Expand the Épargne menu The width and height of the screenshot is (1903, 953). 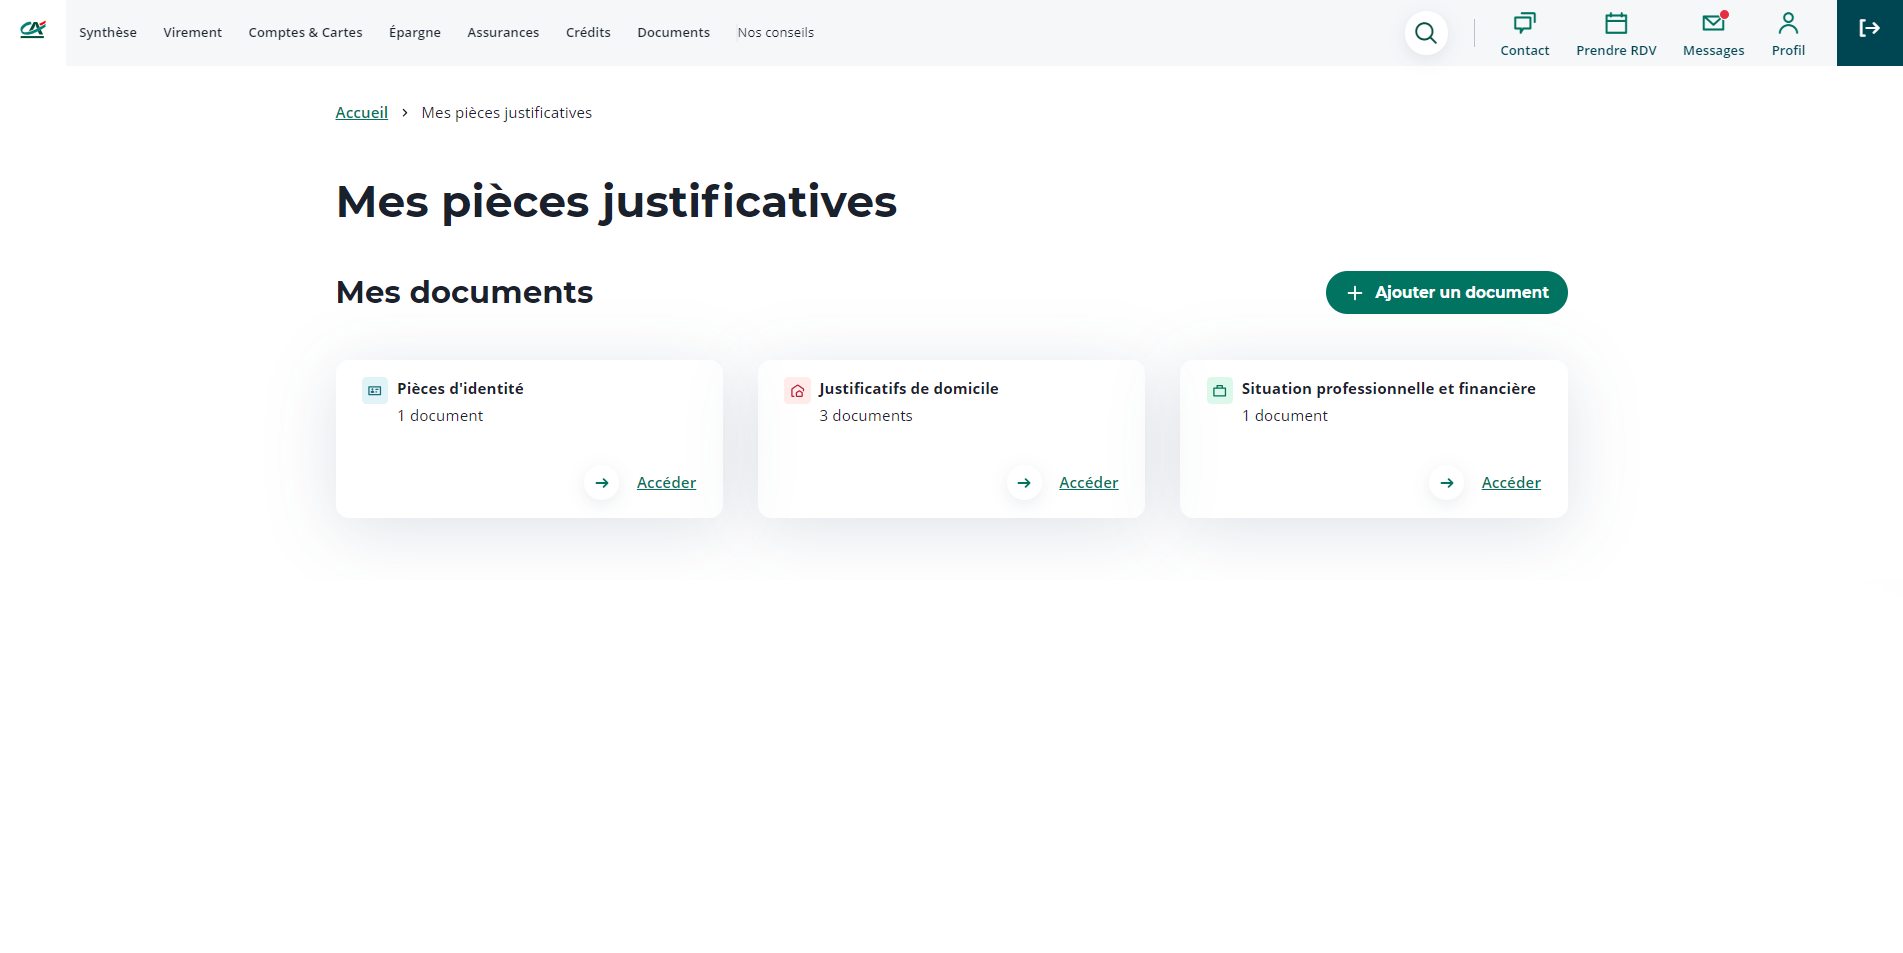pyautogui.click(x=415, y=33)
